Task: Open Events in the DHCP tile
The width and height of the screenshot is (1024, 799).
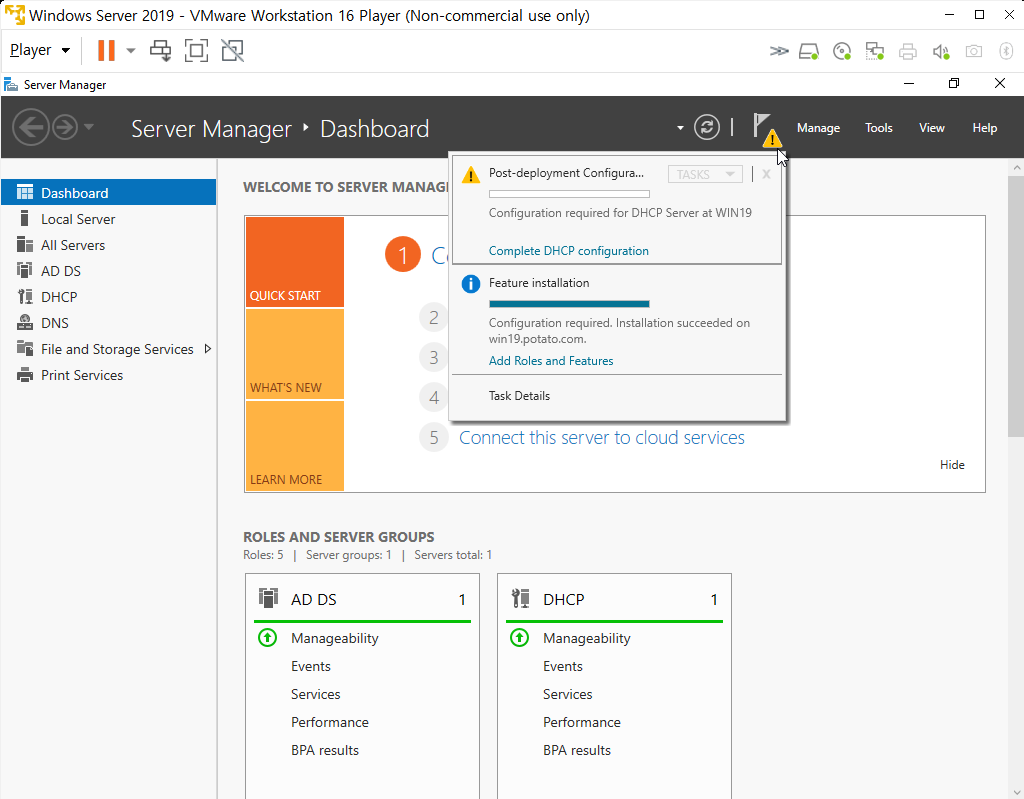Action: click(x=563, y=666)
